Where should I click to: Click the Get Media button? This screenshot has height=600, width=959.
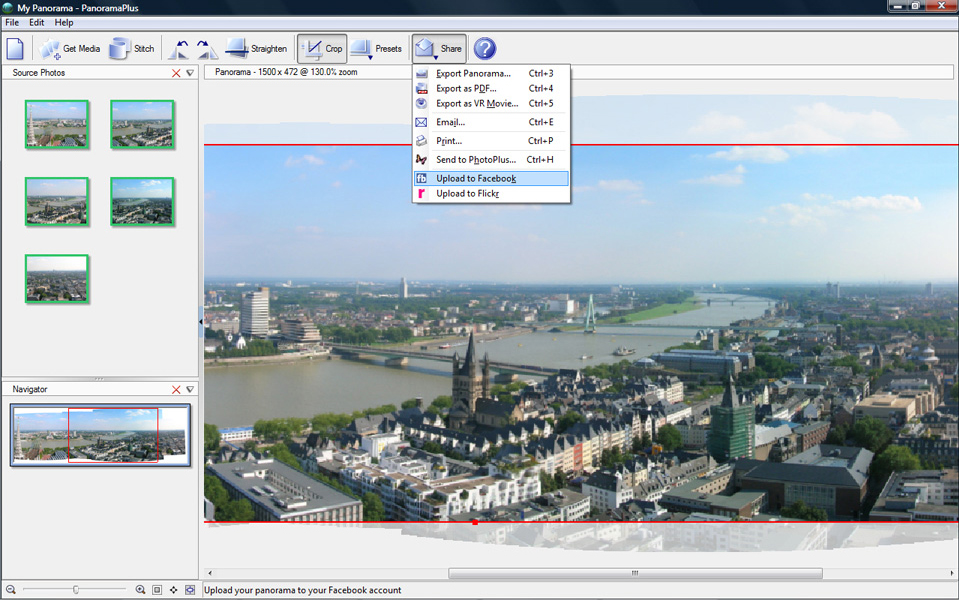69,49
